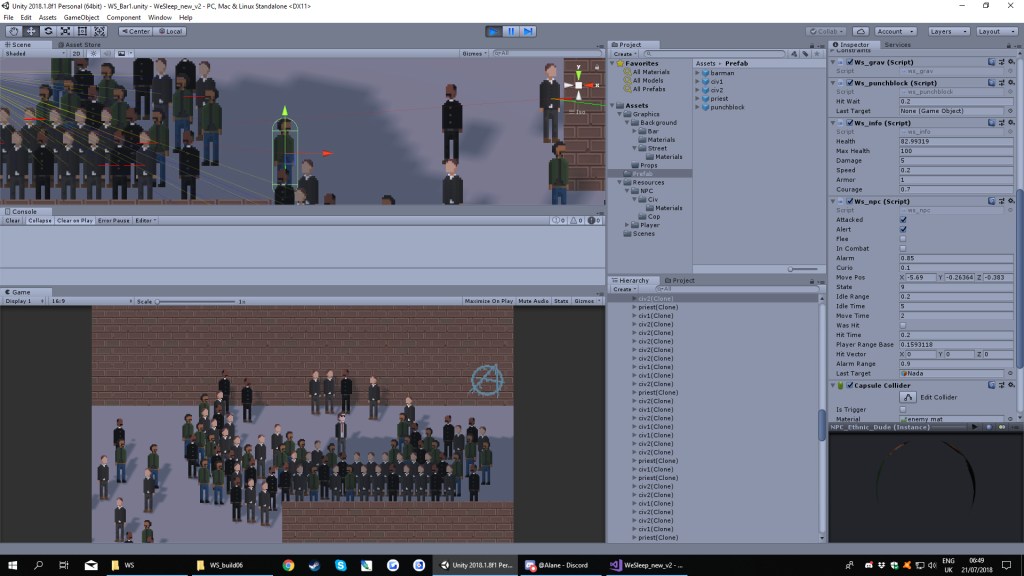Image resolution: width=1024 pixels, height=576 pixels.
Task: Enable the Is Trigger checkbox
Action: click(903, 409)
